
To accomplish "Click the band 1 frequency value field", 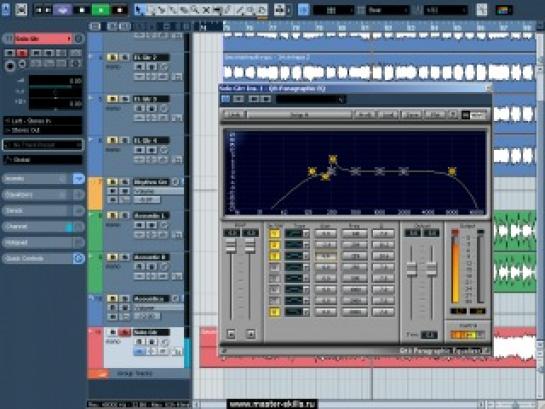I will [x=355, y=234].
